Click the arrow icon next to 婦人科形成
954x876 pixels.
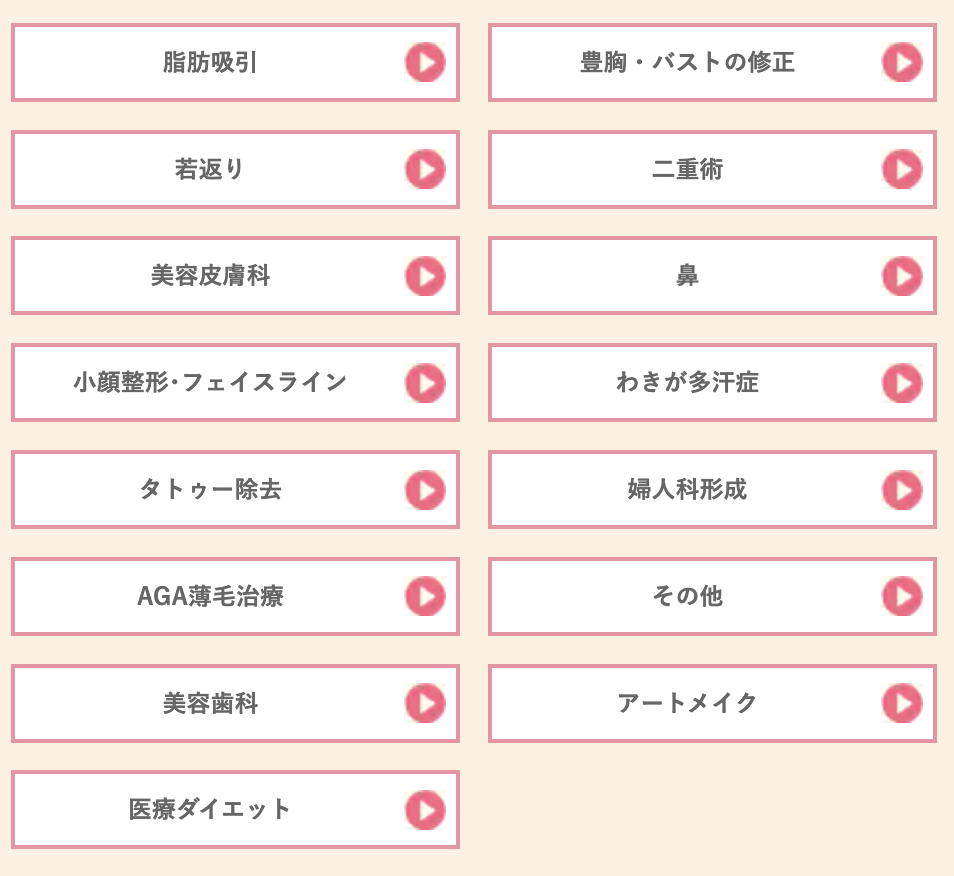coord(902,490)
